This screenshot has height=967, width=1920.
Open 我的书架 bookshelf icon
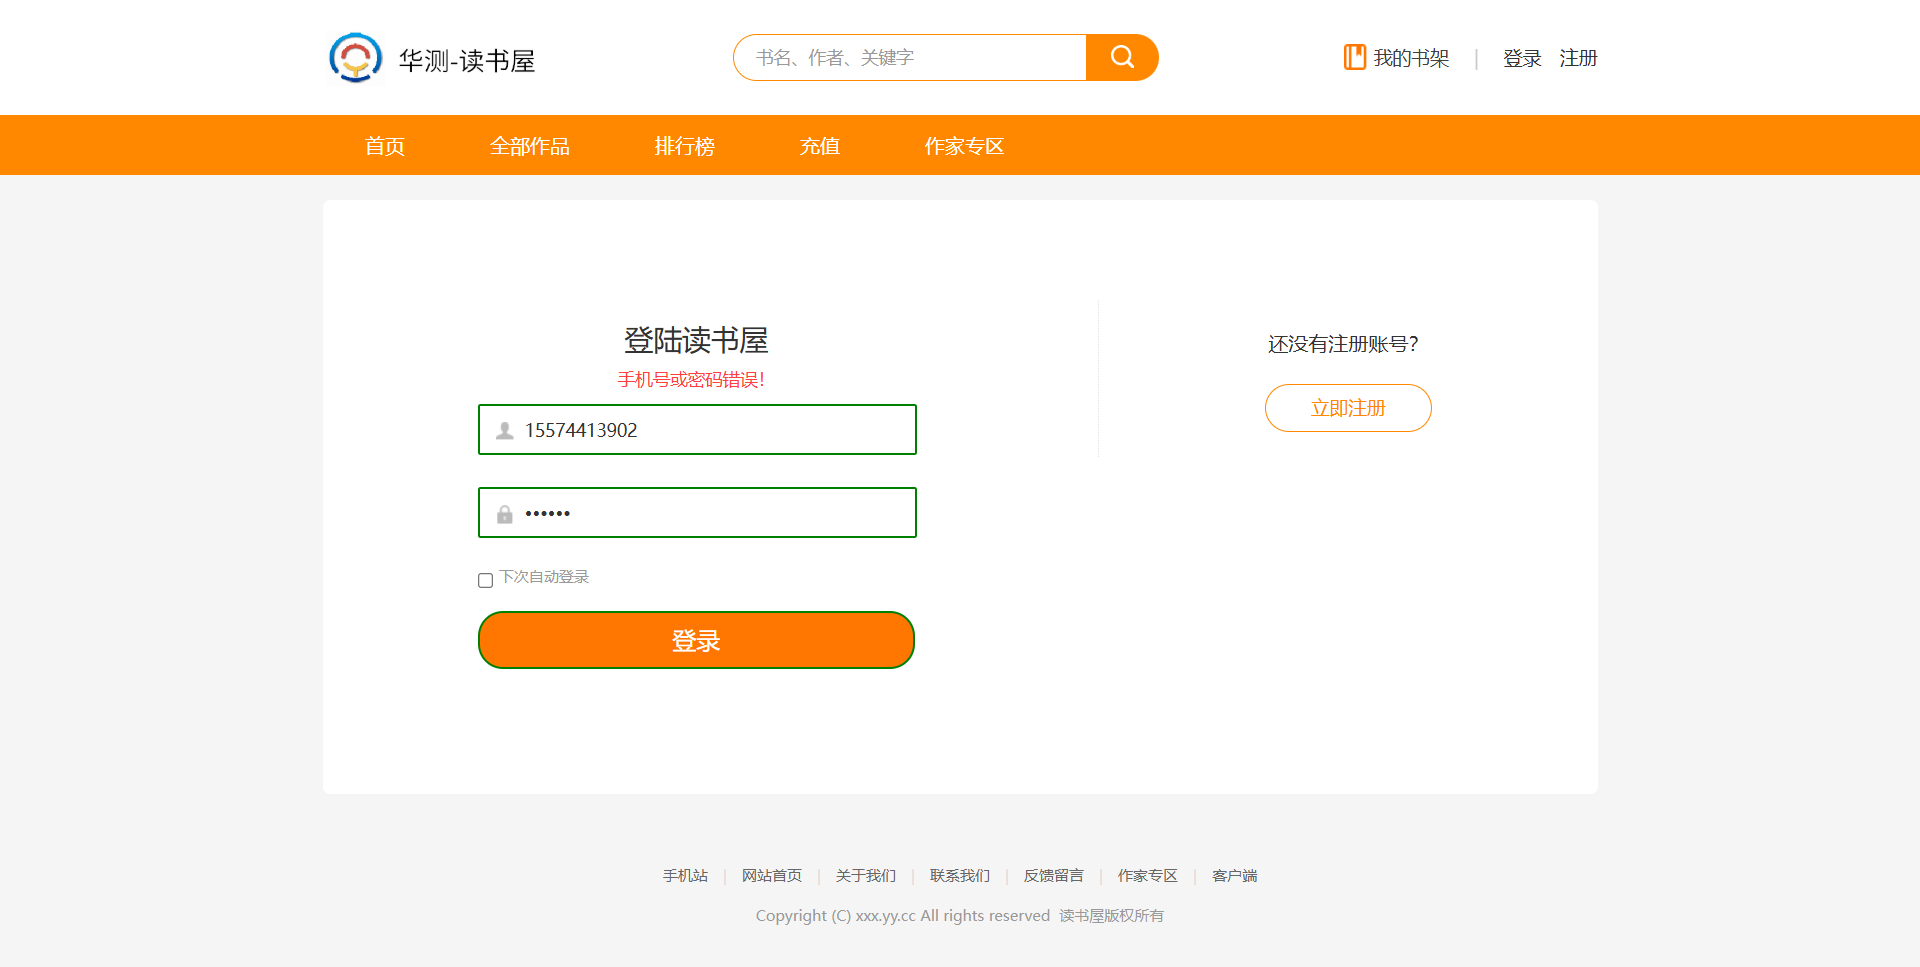point(1354,57)
